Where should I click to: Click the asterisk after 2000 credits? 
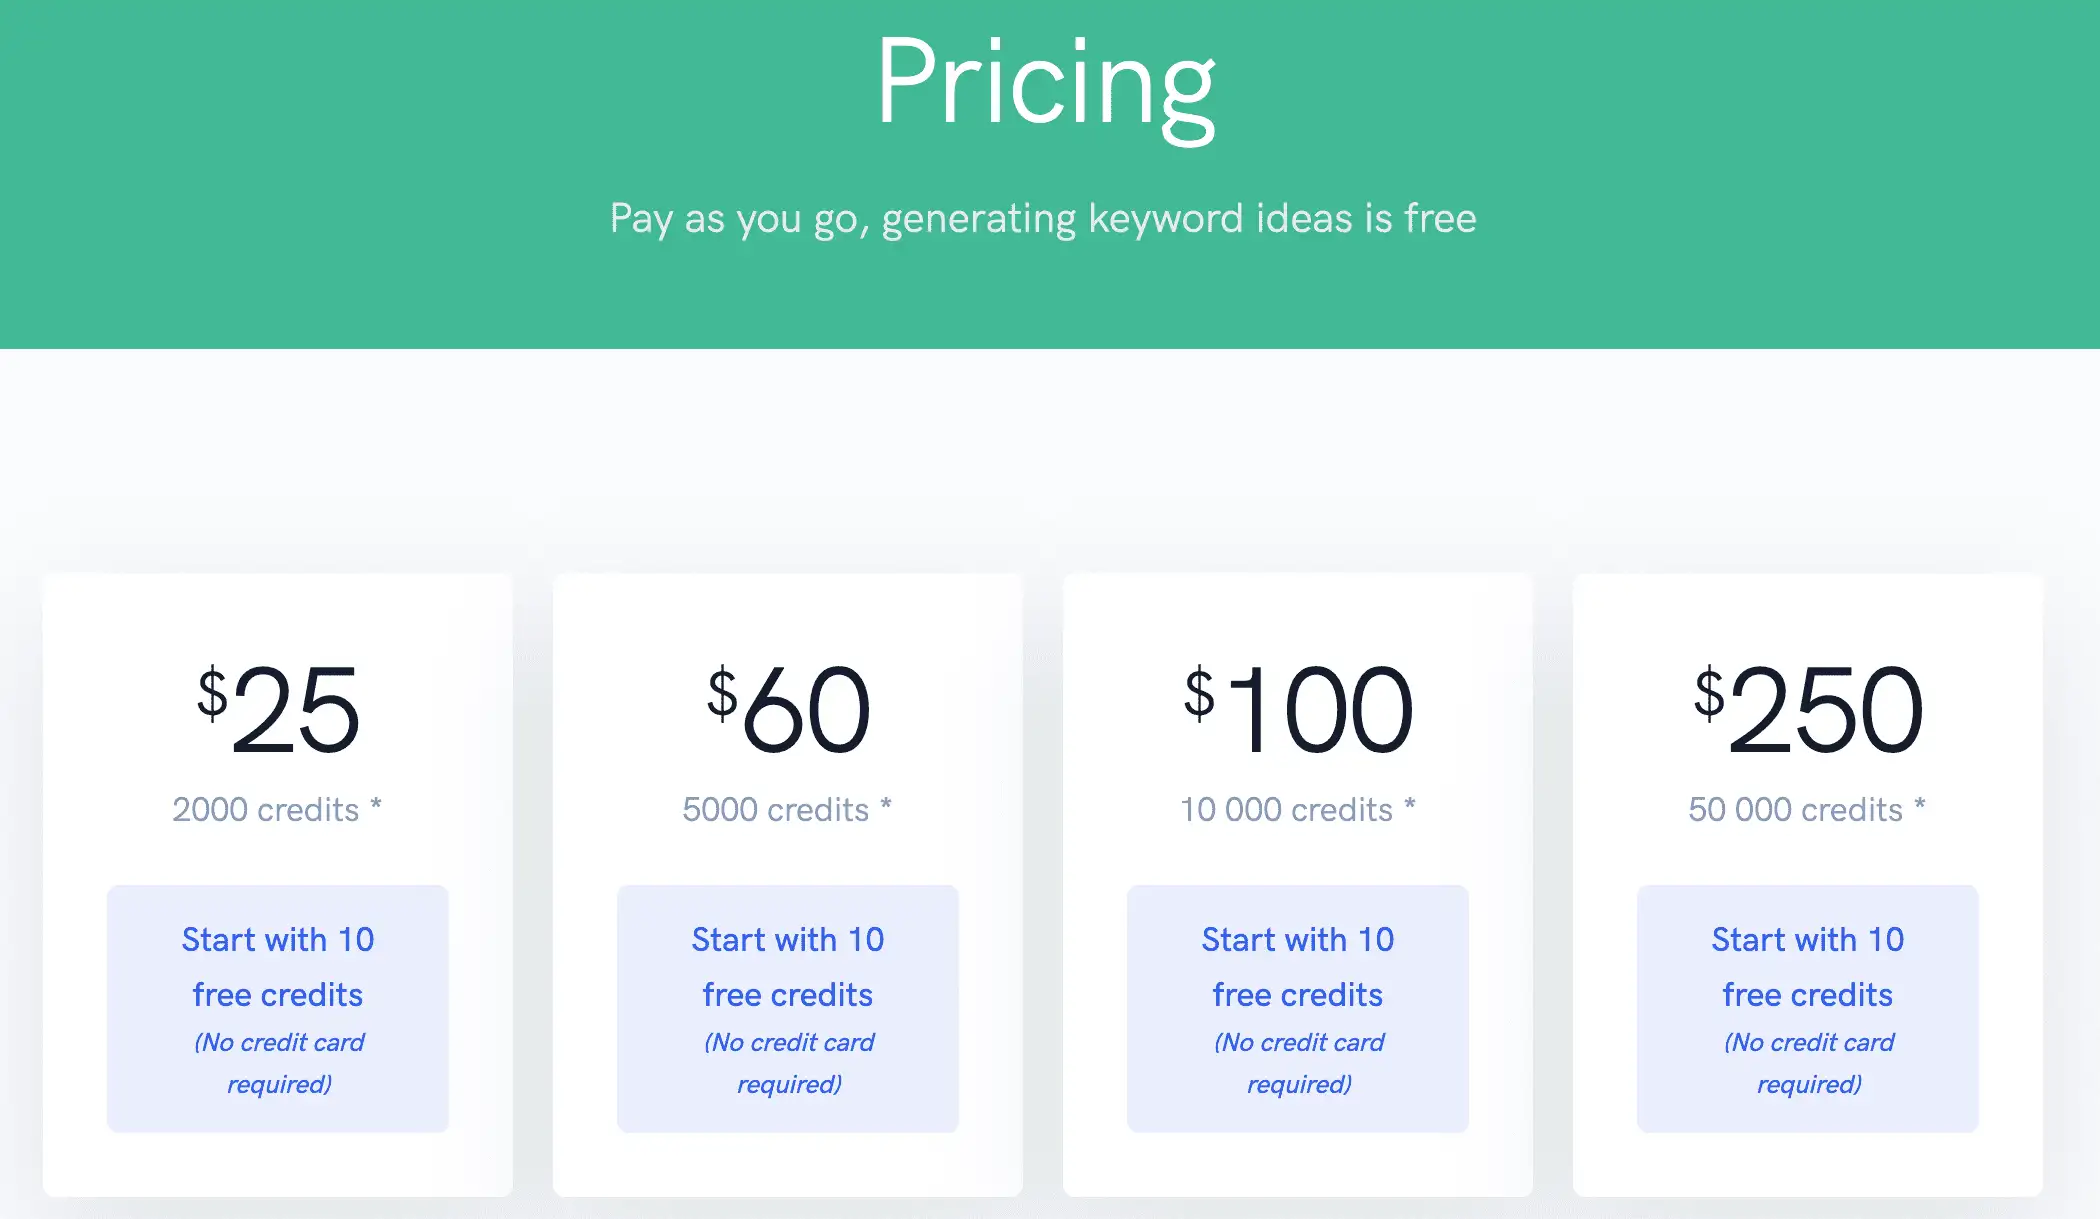click(x=376, y=804)
